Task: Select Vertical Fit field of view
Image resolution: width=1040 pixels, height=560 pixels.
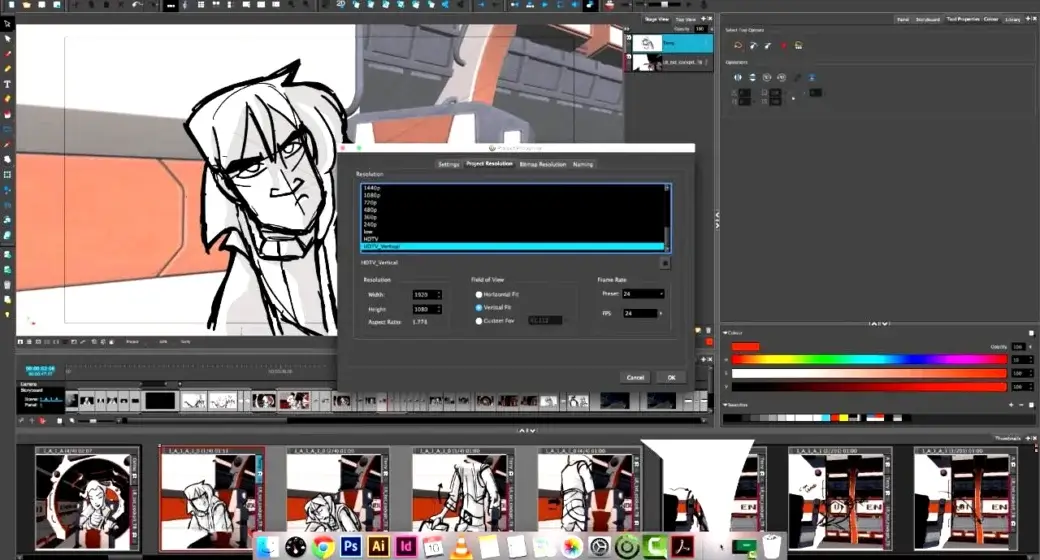Action: click(x=479, y=307)
